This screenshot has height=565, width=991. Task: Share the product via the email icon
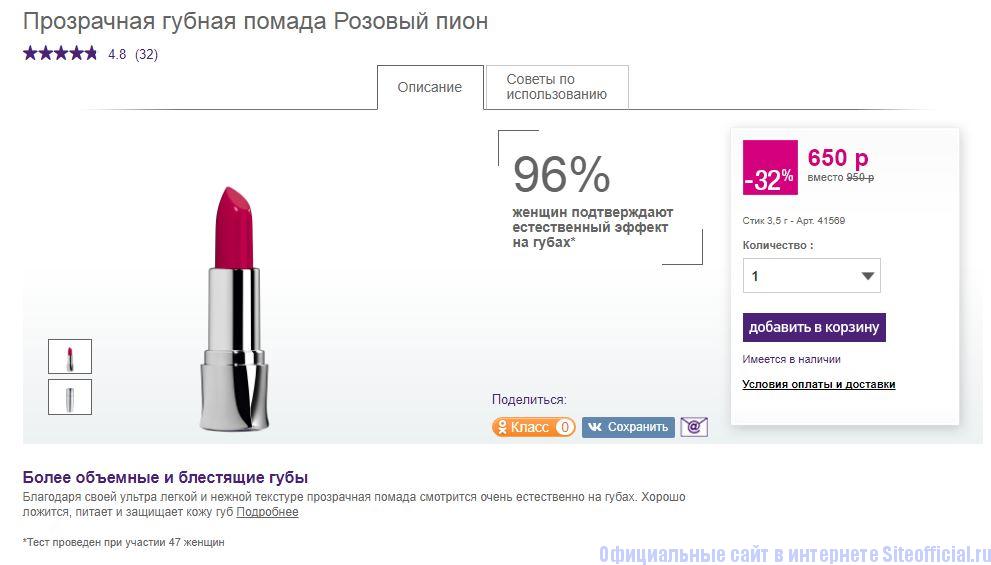click(x=694, y=427)
